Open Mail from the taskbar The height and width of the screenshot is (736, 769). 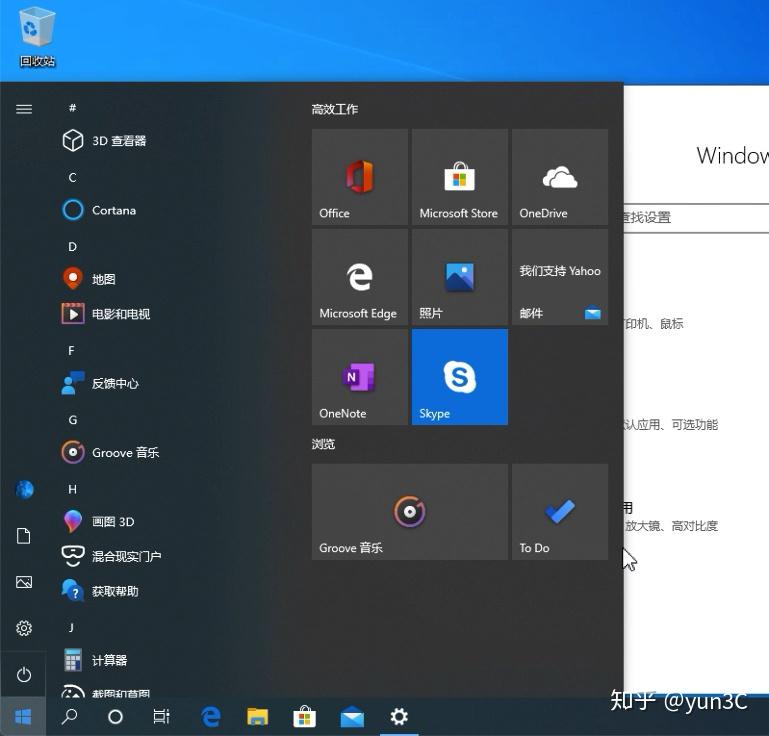tap(352, 717)
